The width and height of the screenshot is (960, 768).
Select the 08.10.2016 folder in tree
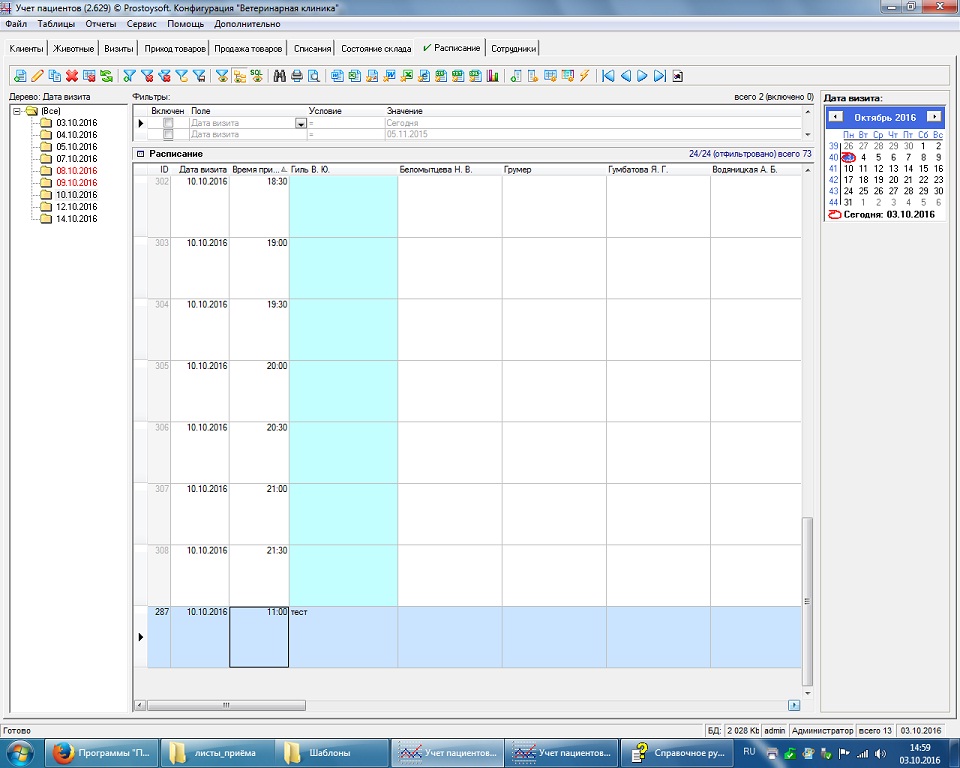click(x=76, y=171)
